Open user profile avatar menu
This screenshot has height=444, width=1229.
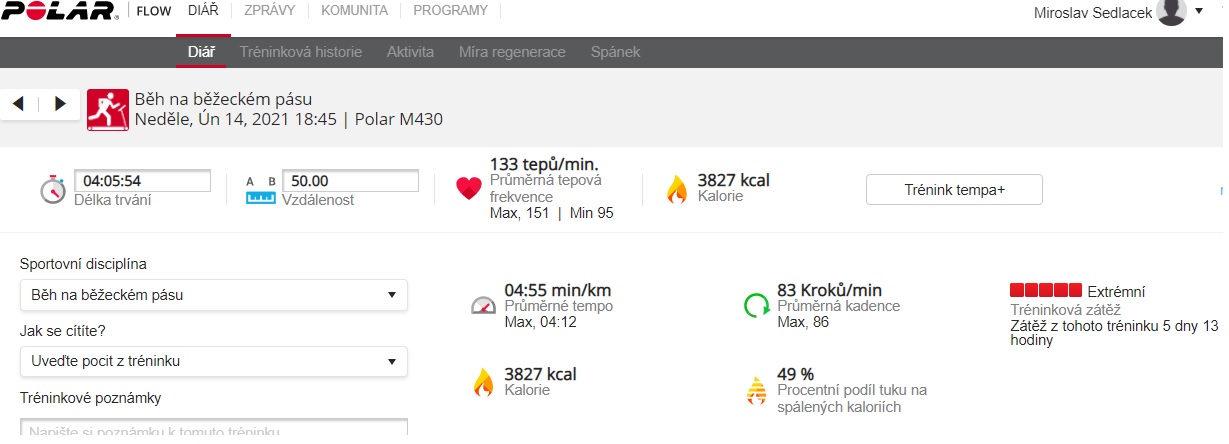[1171, 12]
